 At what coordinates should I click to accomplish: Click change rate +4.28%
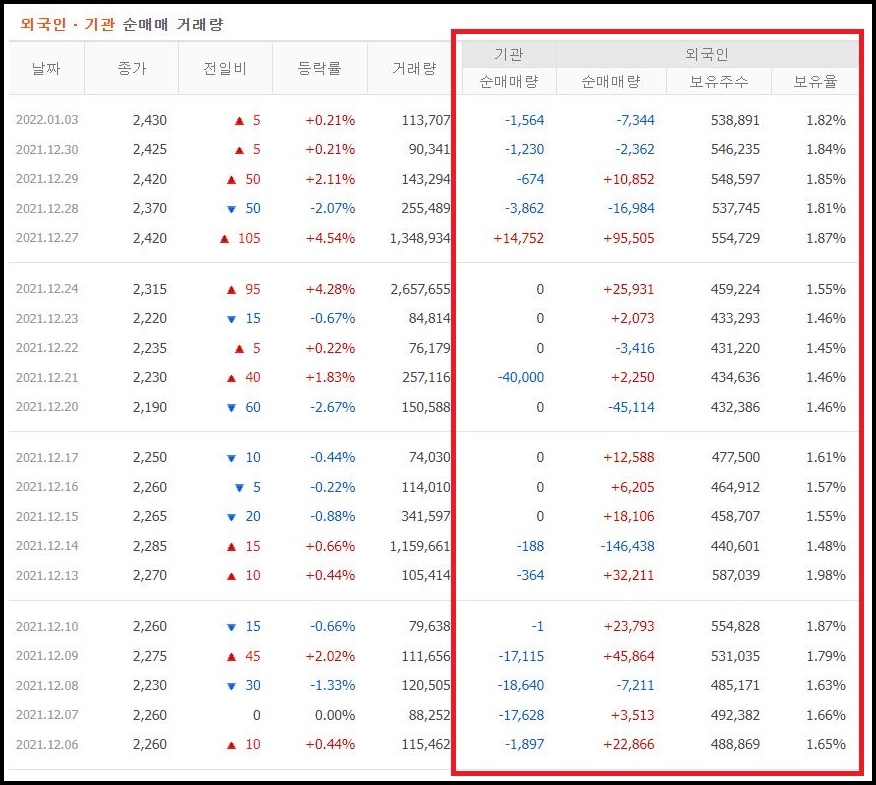tap(330, 289)
